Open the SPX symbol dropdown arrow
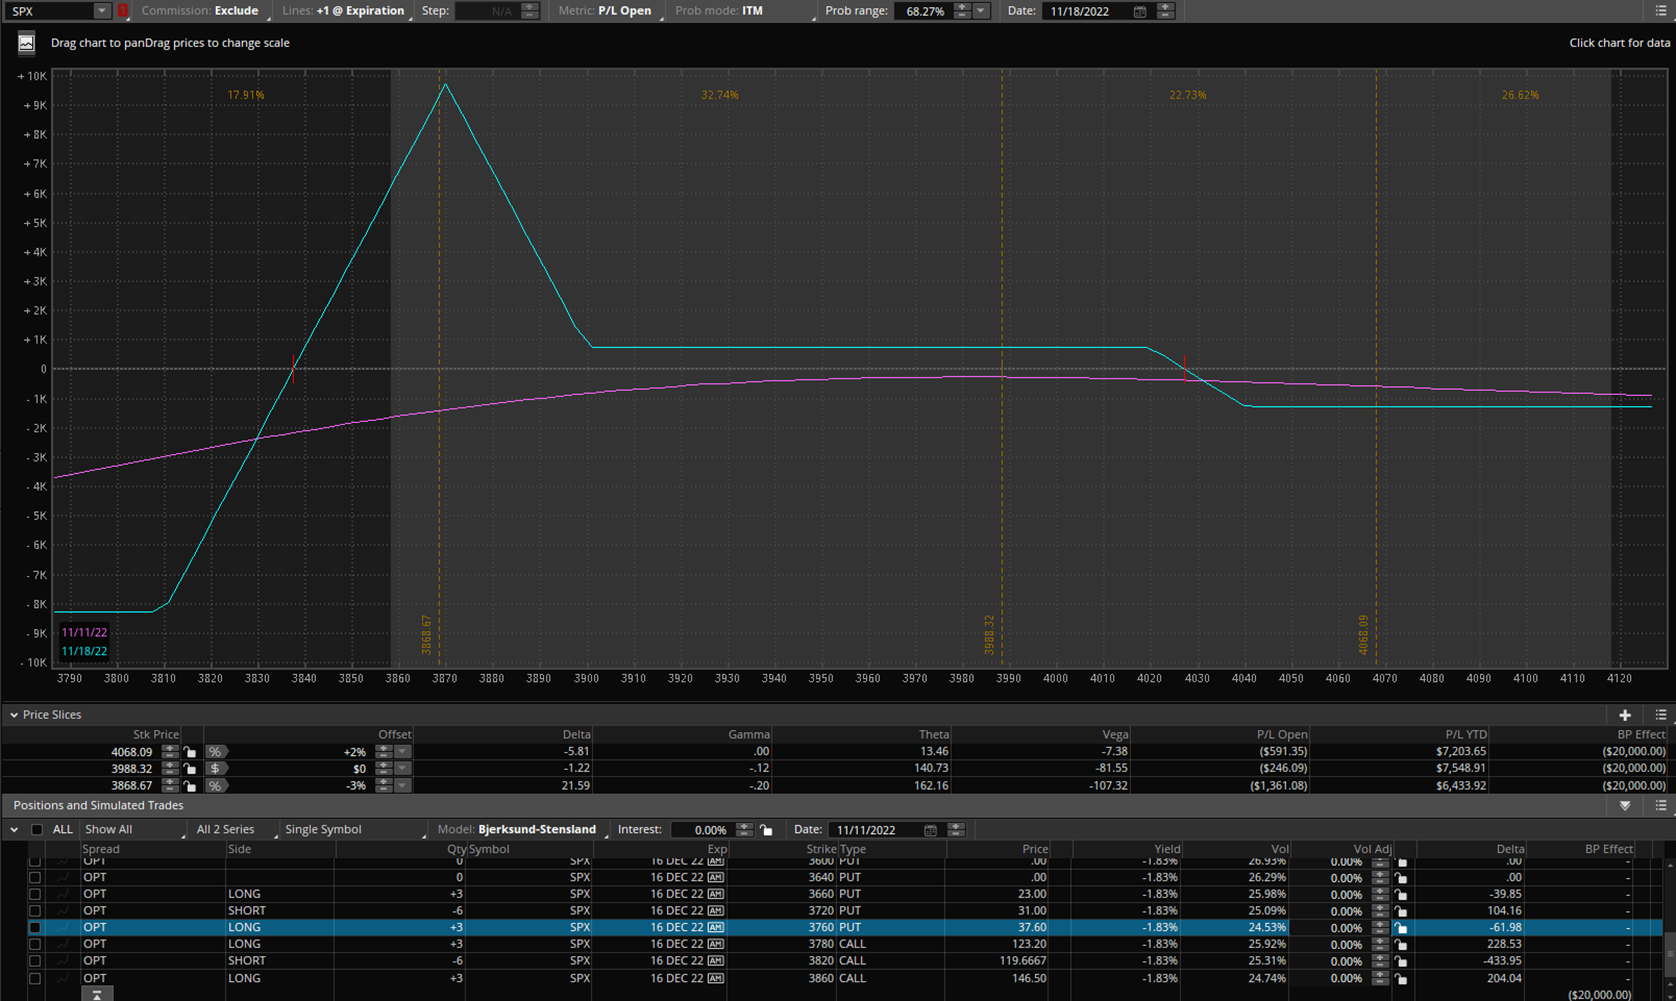 click(101, 11)
